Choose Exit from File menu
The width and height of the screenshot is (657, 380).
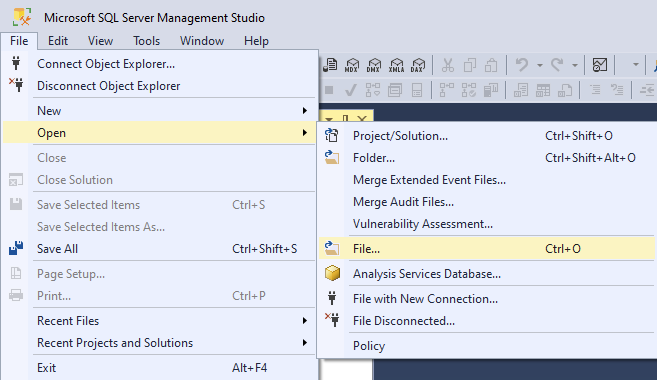tap(159, 368)
